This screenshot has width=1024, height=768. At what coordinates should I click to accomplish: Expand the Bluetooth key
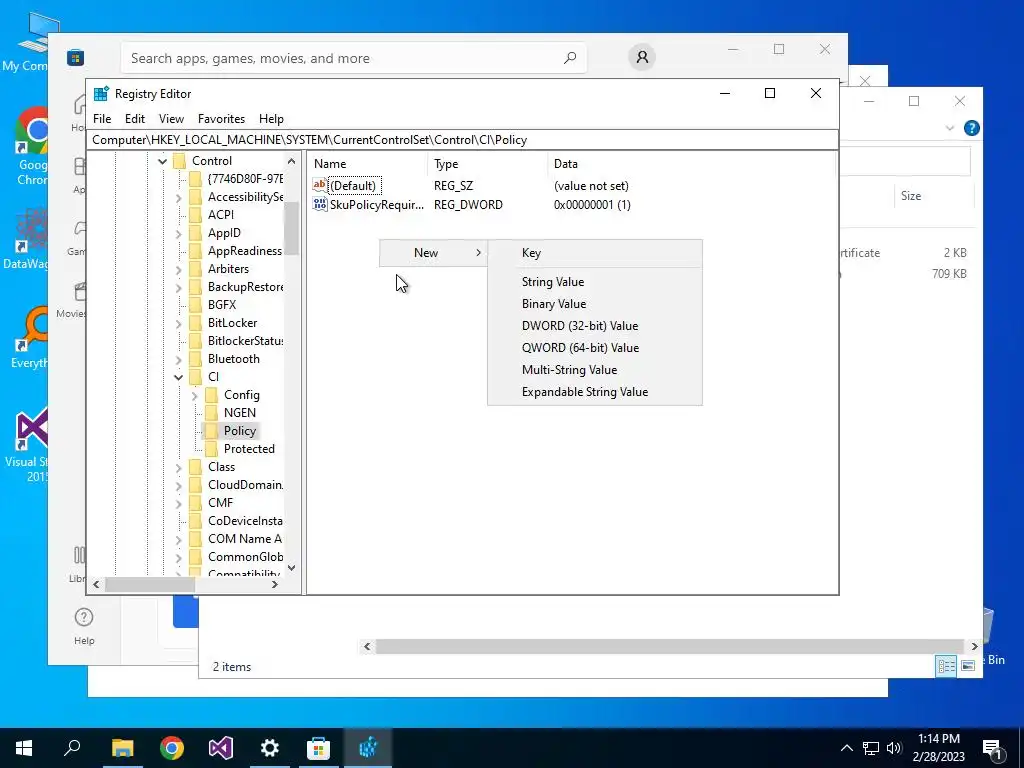pos(178,359)
